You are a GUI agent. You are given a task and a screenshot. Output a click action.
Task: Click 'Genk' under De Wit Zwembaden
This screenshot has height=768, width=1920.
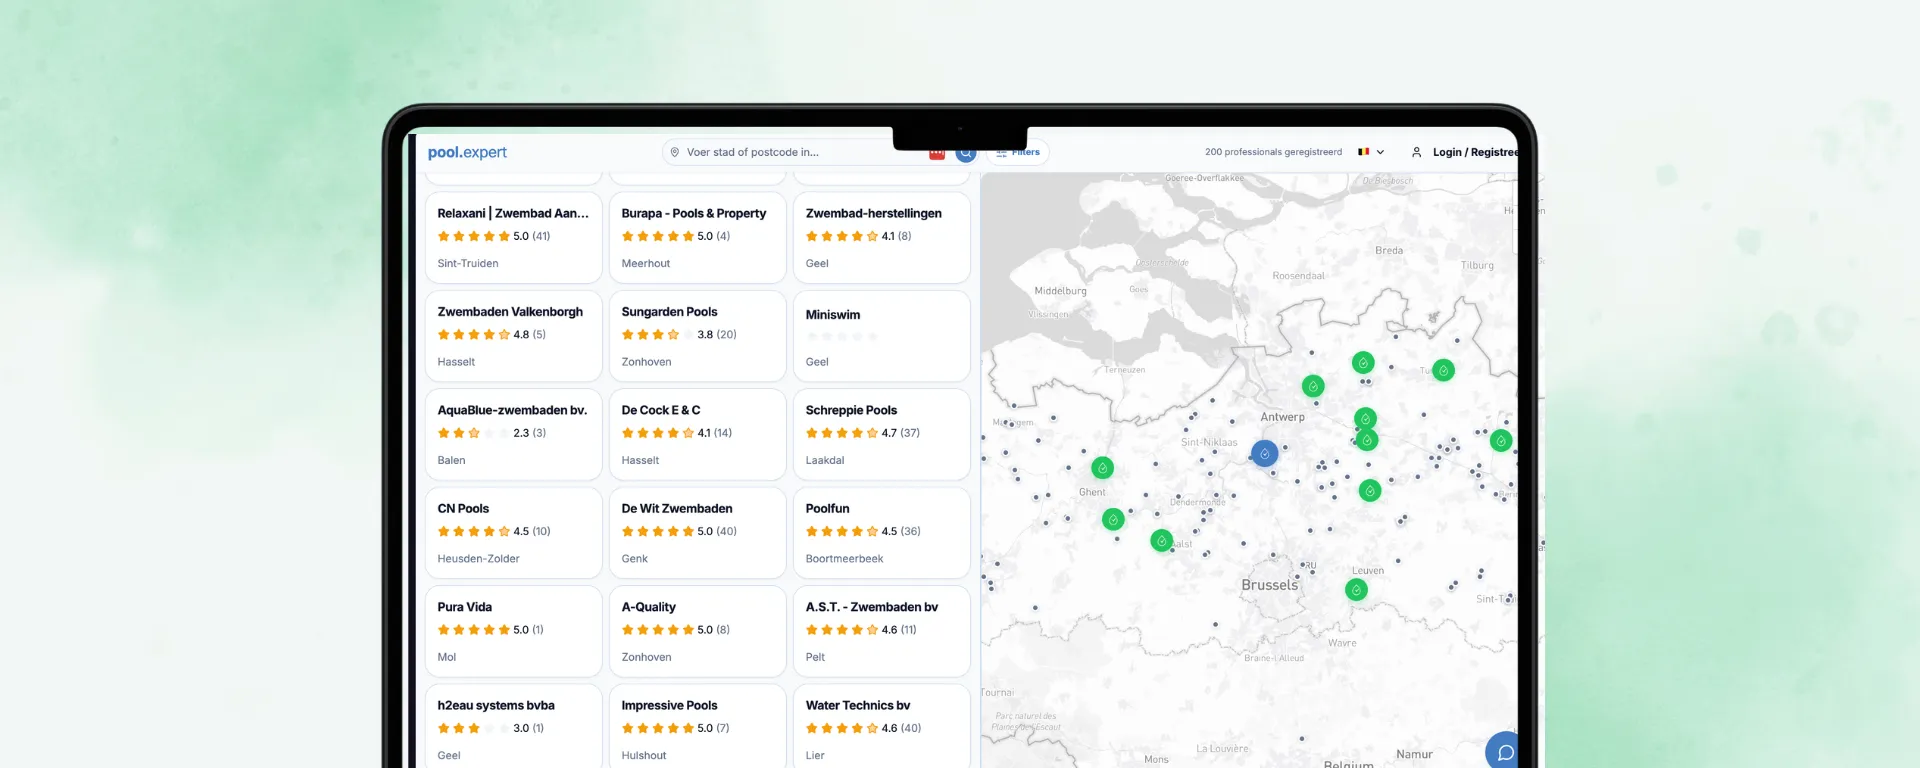pos(634,558)
